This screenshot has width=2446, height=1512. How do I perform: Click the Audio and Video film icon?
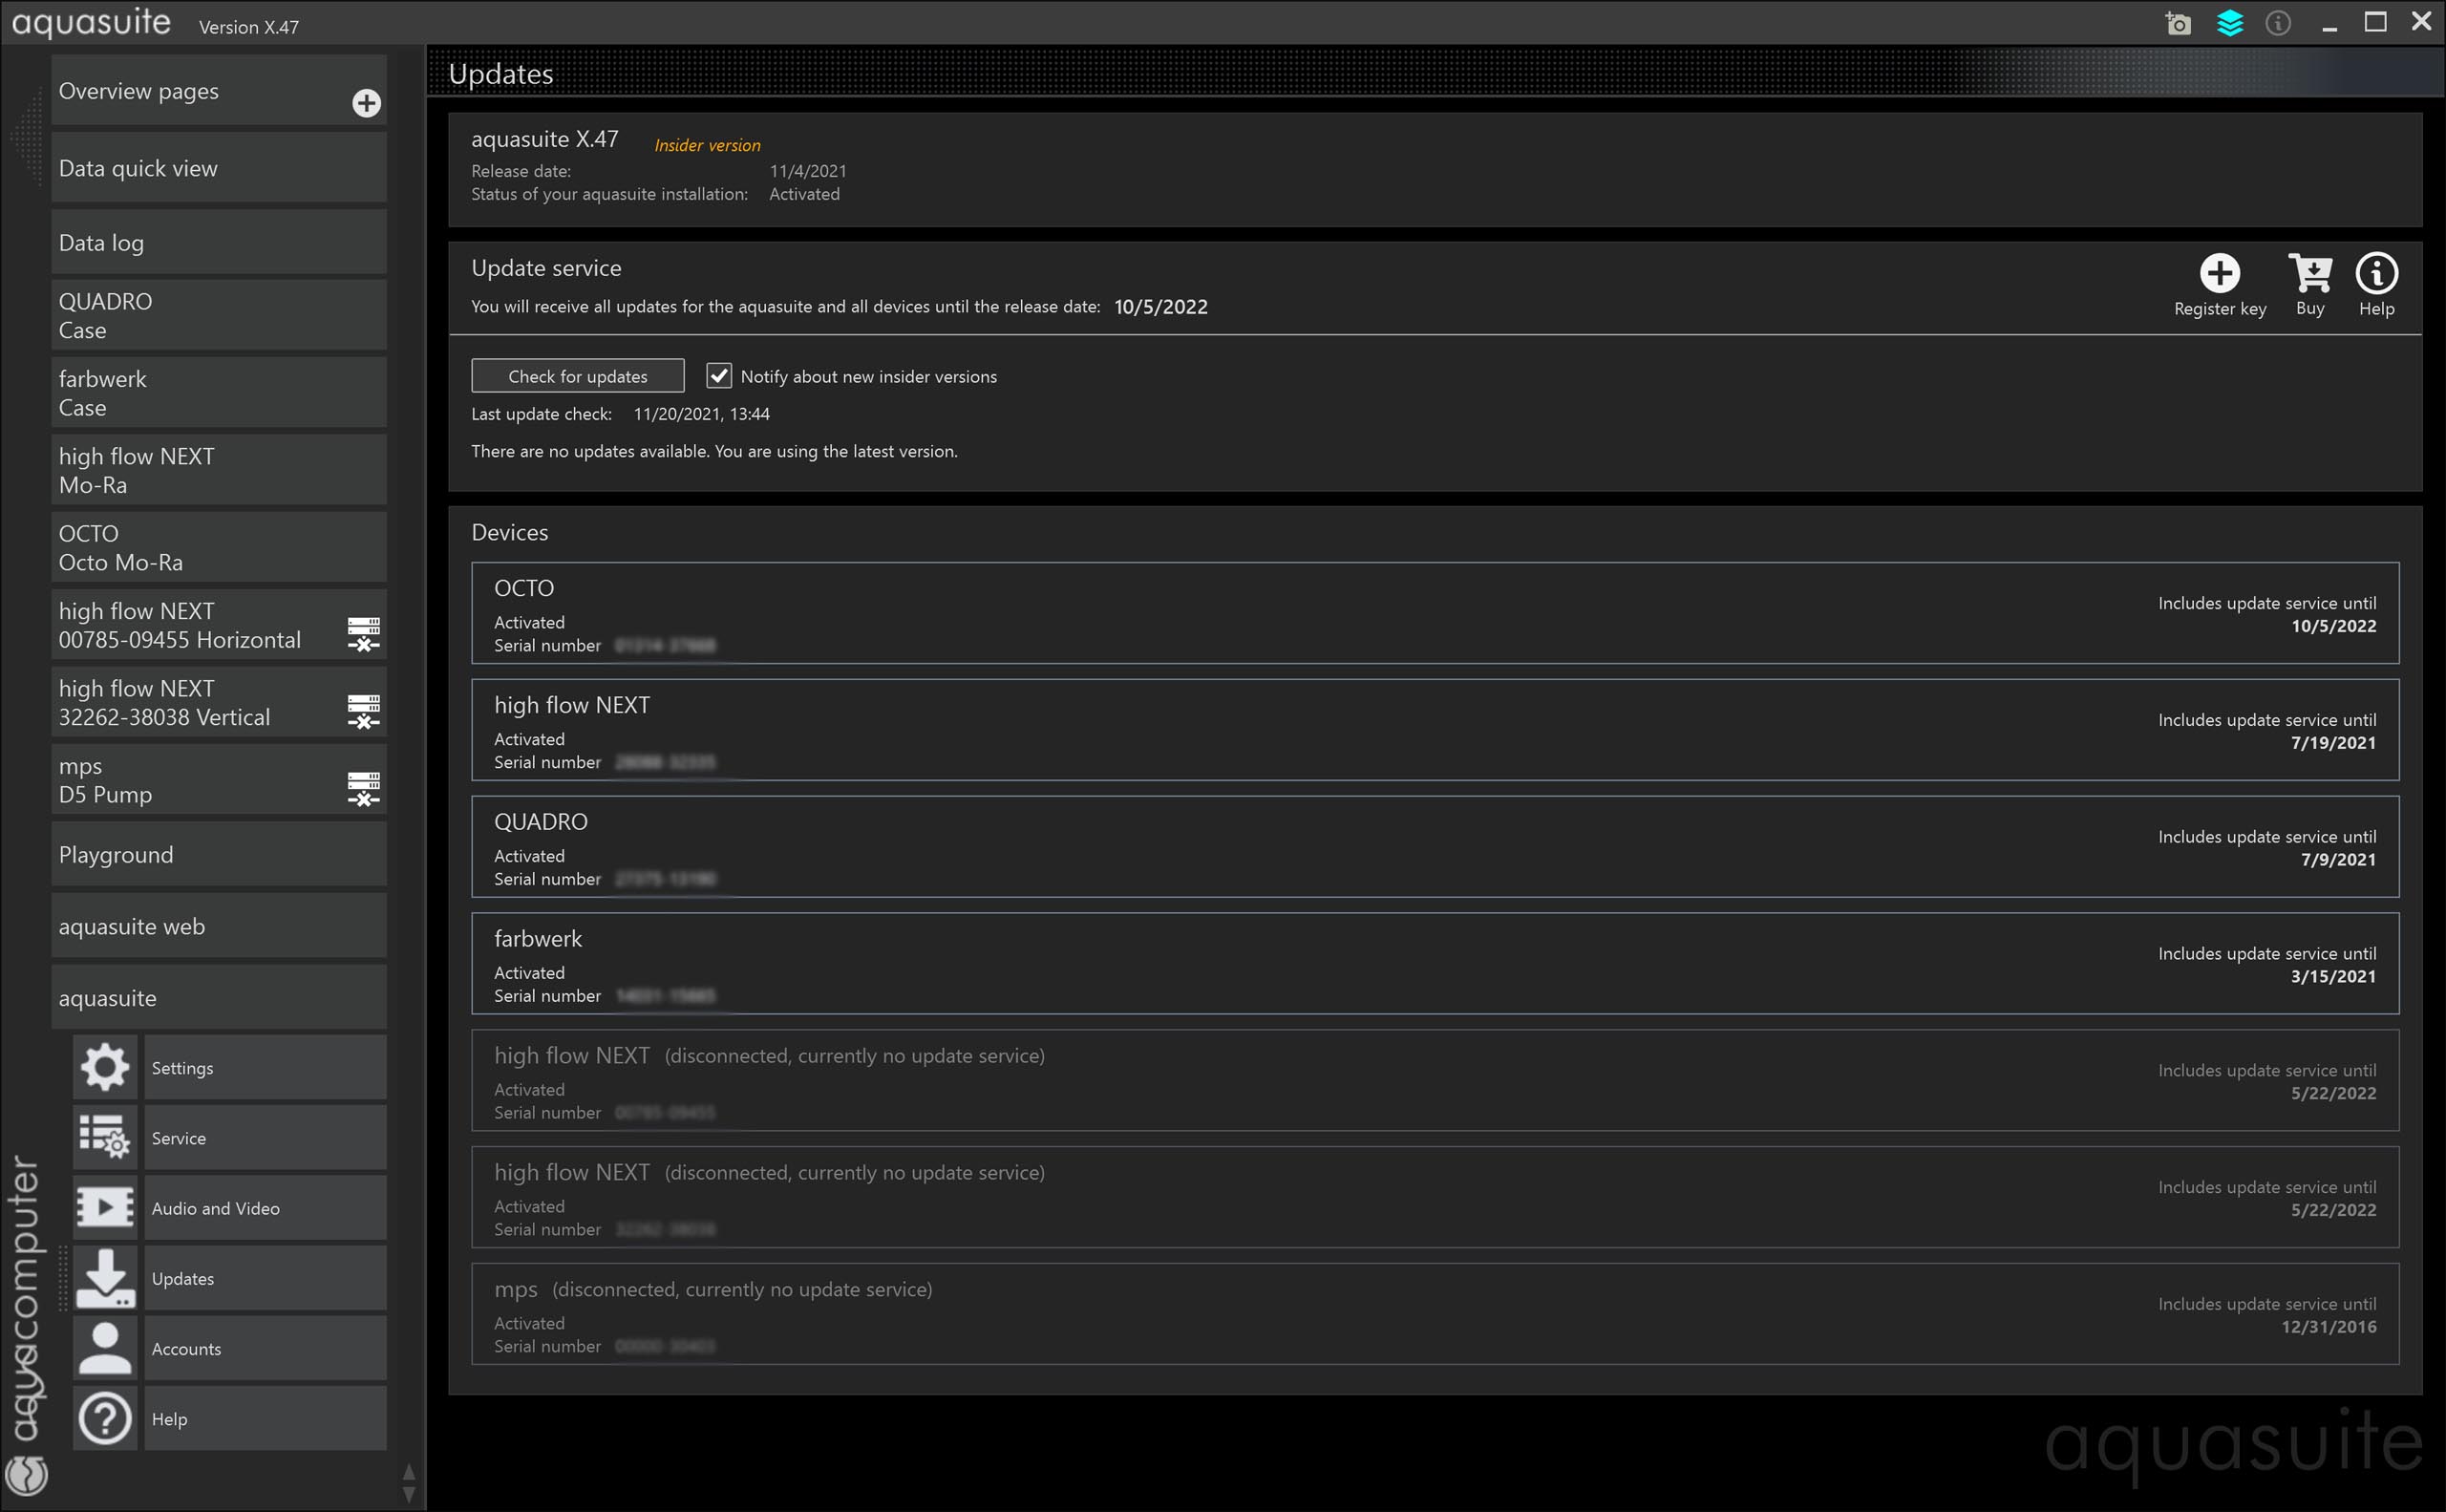click(105, 1207)
